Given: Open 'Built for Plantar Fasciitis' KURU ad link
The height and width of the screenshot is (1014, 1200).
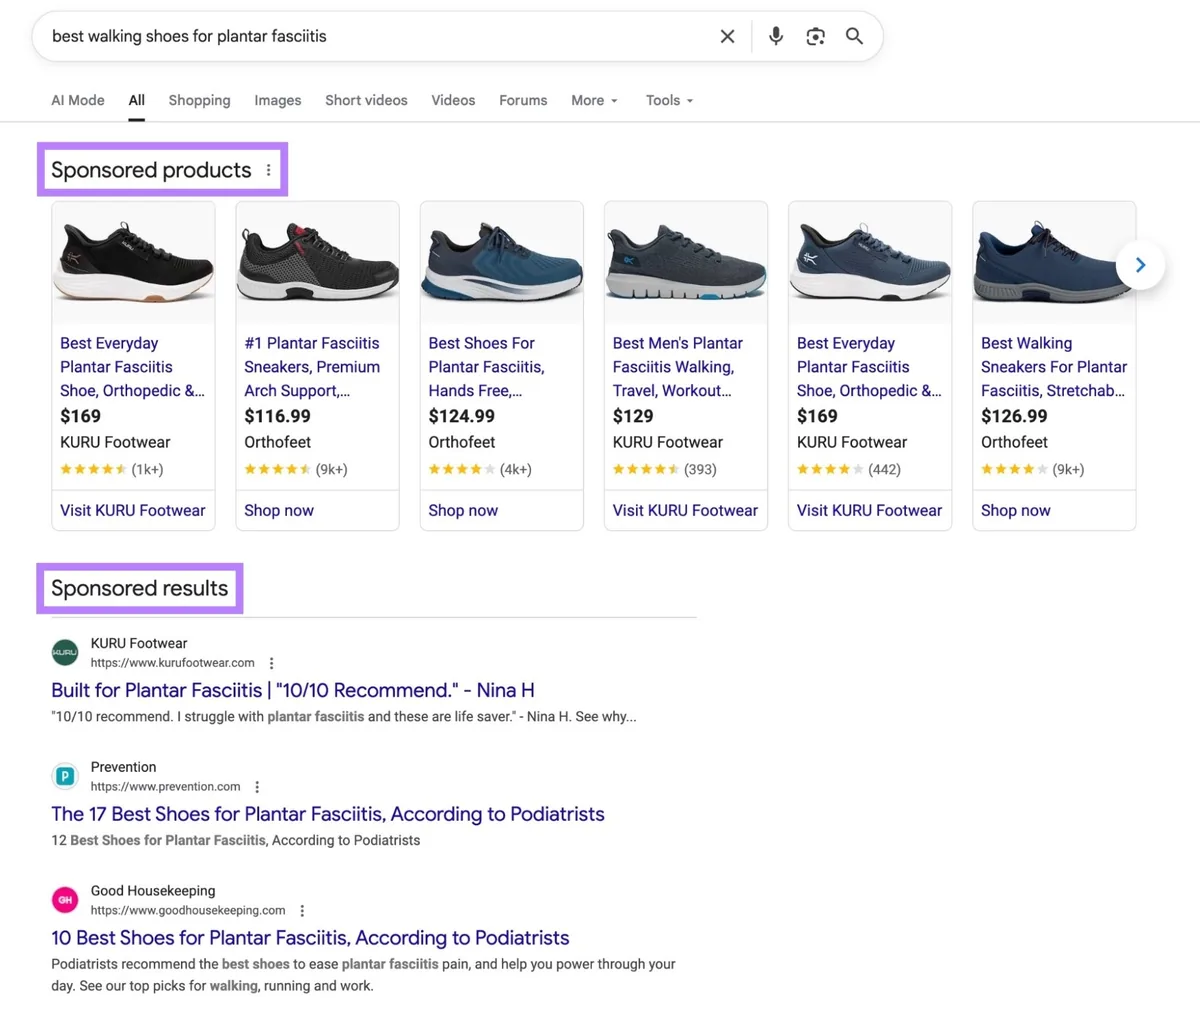Looking at the screenshot, I should 293,690.
